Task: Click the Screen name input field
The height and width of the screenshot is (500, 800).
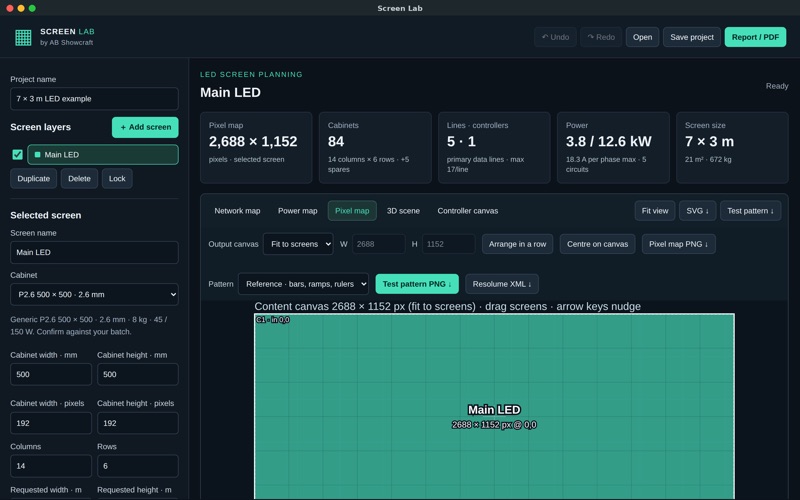Action: click(94, 252)
